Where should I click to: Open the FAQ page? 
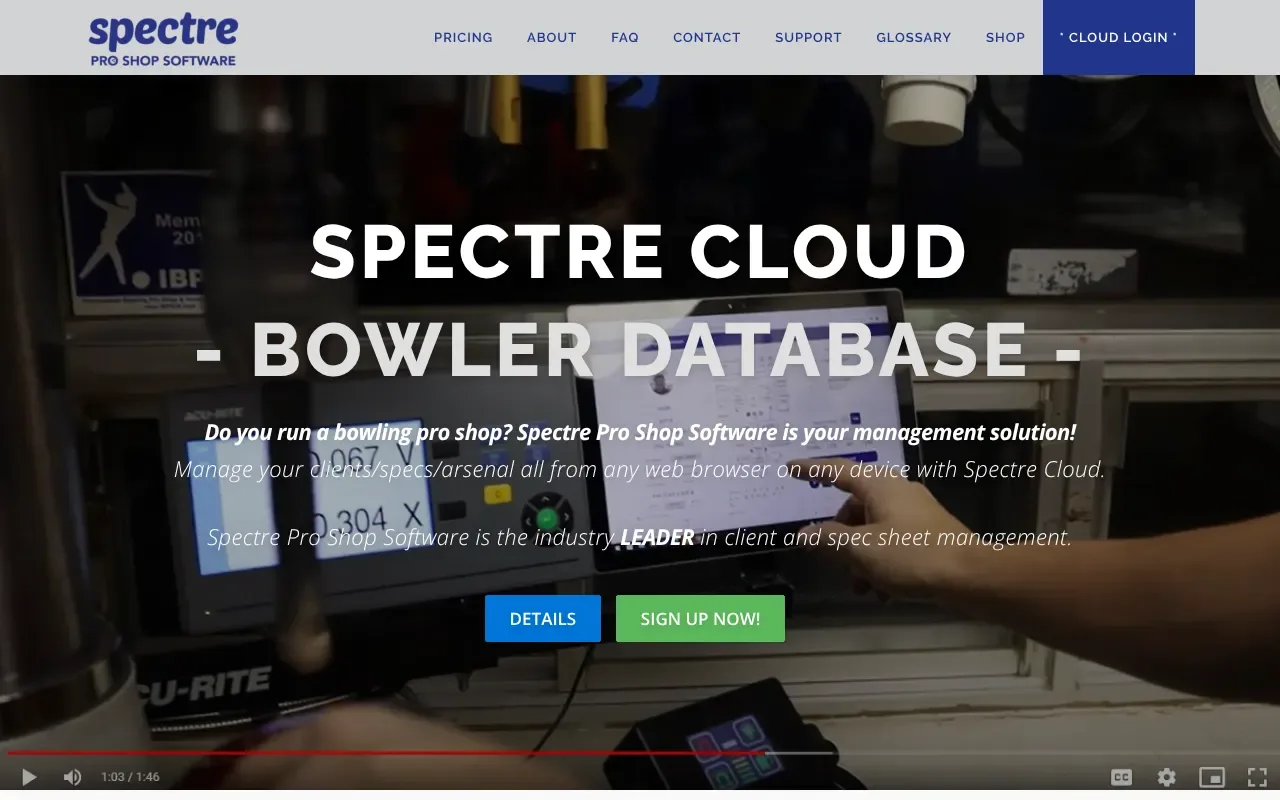624,37
